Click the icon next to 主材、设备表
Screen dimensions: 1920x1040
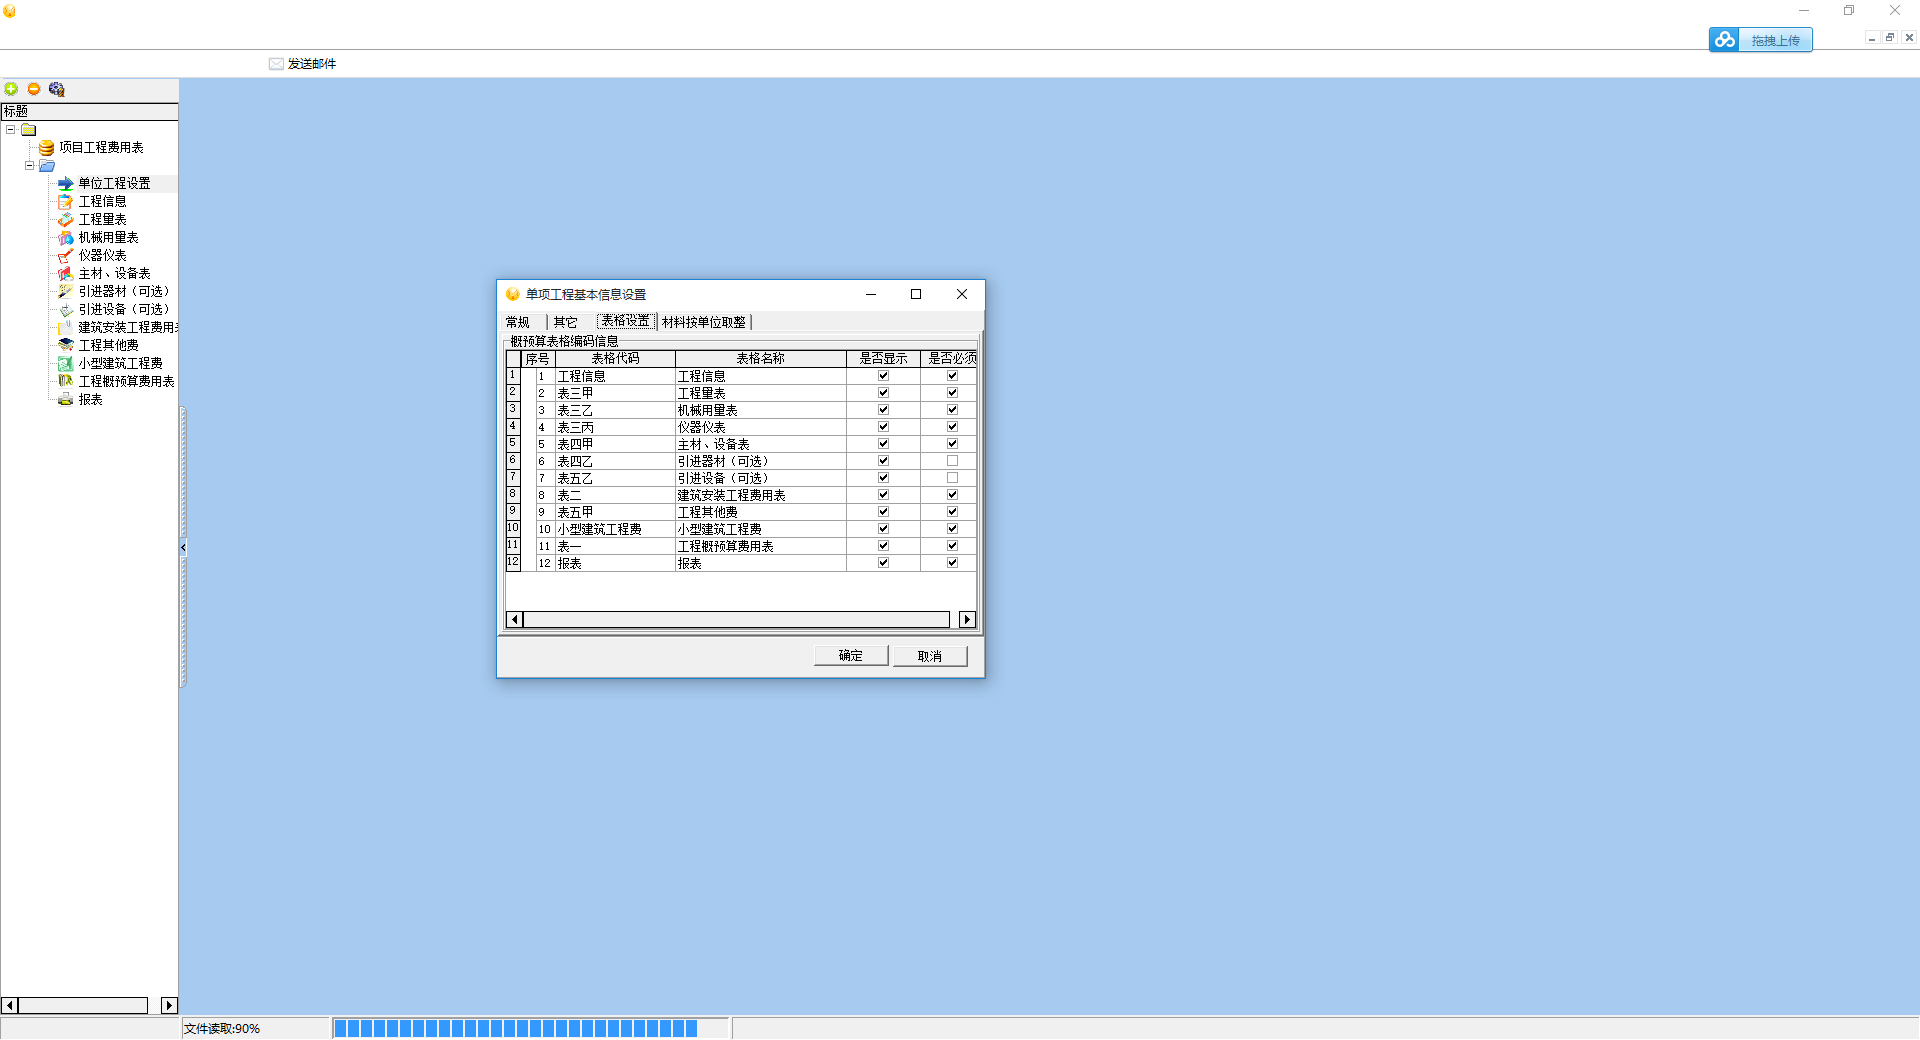click(66, 274)
